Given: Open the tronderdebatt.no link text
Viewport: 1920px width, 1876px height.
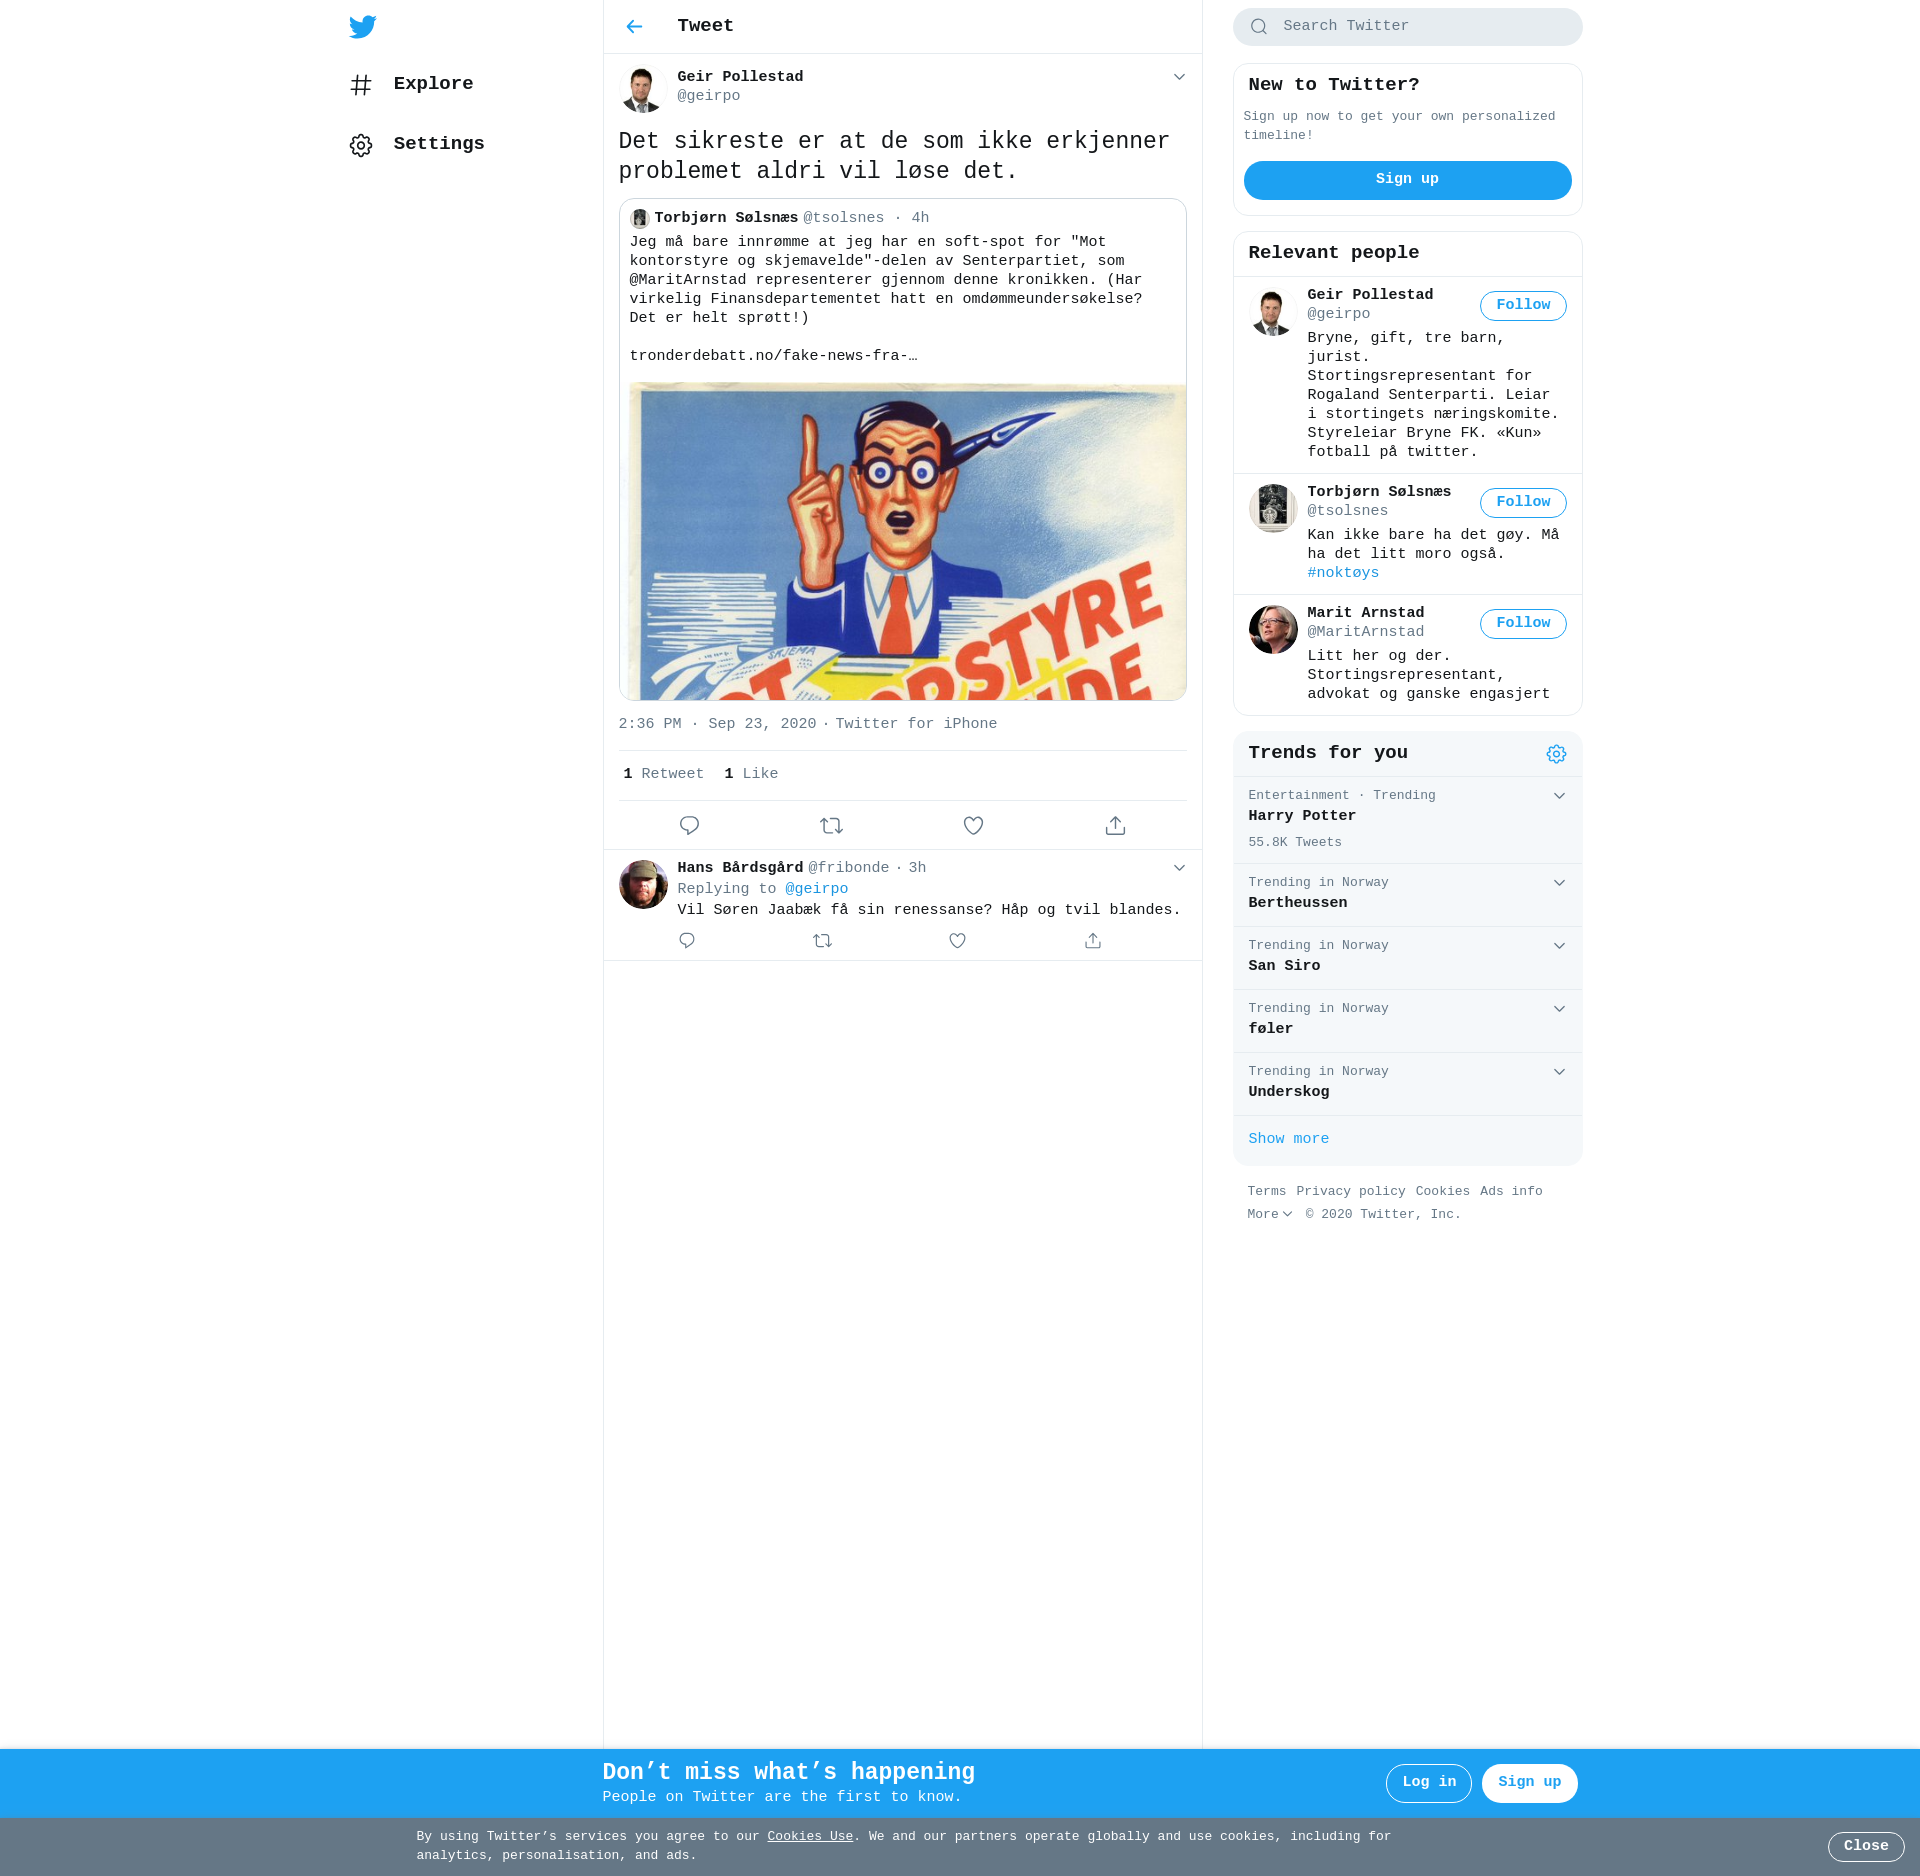Looking at the screenshot, I should pyautogui.click(x=773, y=356).
